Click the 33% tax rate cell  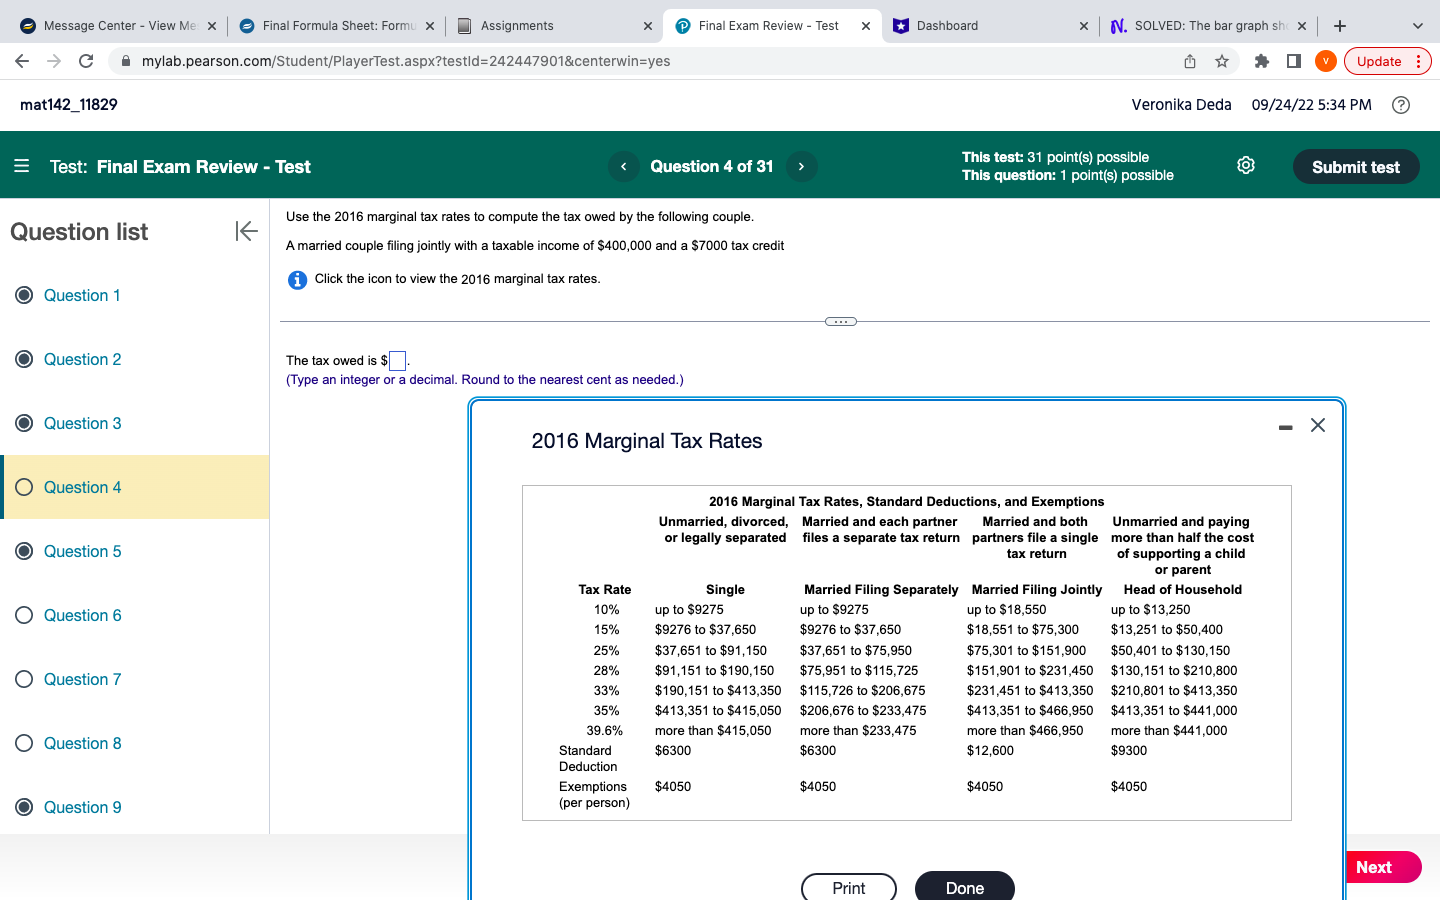click(x=606, y=691)
